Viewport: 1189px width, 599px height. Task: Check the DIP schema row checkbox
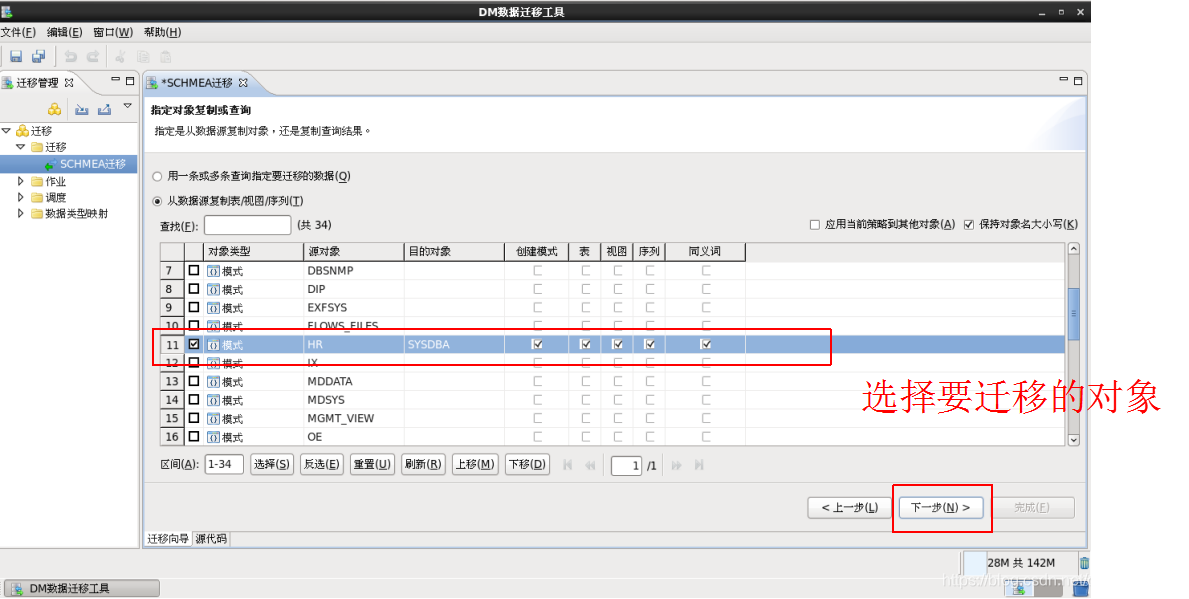click(194, 289)
